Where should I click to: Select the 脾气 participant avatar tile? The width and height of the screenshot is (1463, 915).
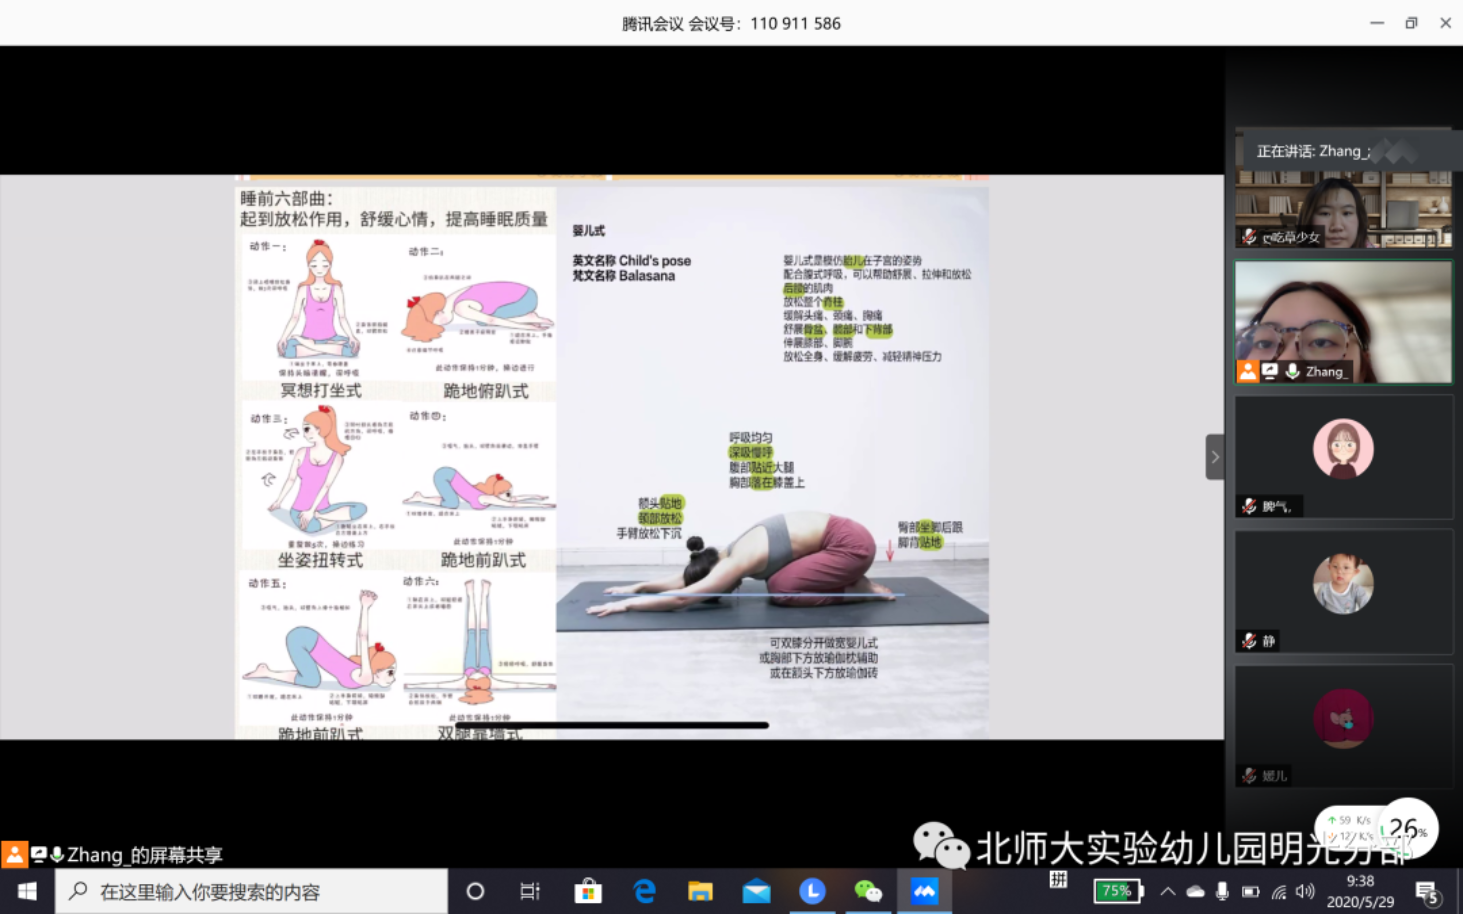click(x=1342, y=449)
